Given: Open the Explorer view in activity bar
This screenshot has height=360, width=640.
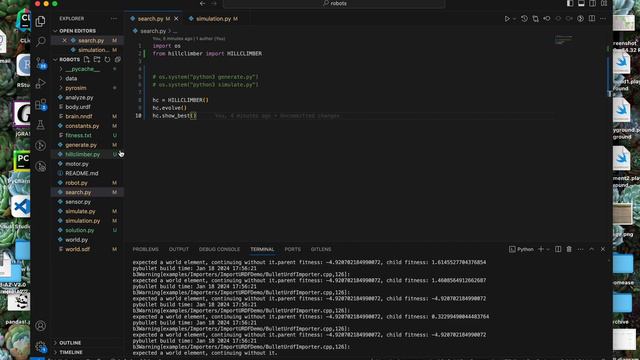Looking at the screenshot, I should pos(40,21).
